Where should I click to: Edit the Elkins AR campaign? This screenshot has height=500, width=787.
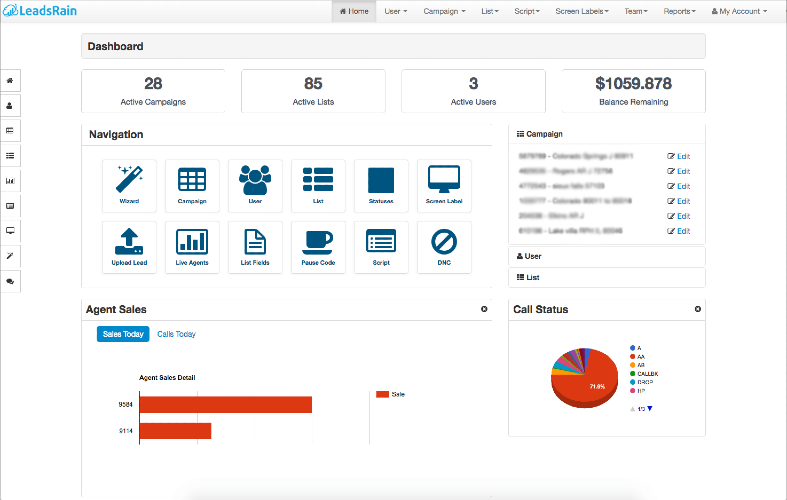click(679, 216)
